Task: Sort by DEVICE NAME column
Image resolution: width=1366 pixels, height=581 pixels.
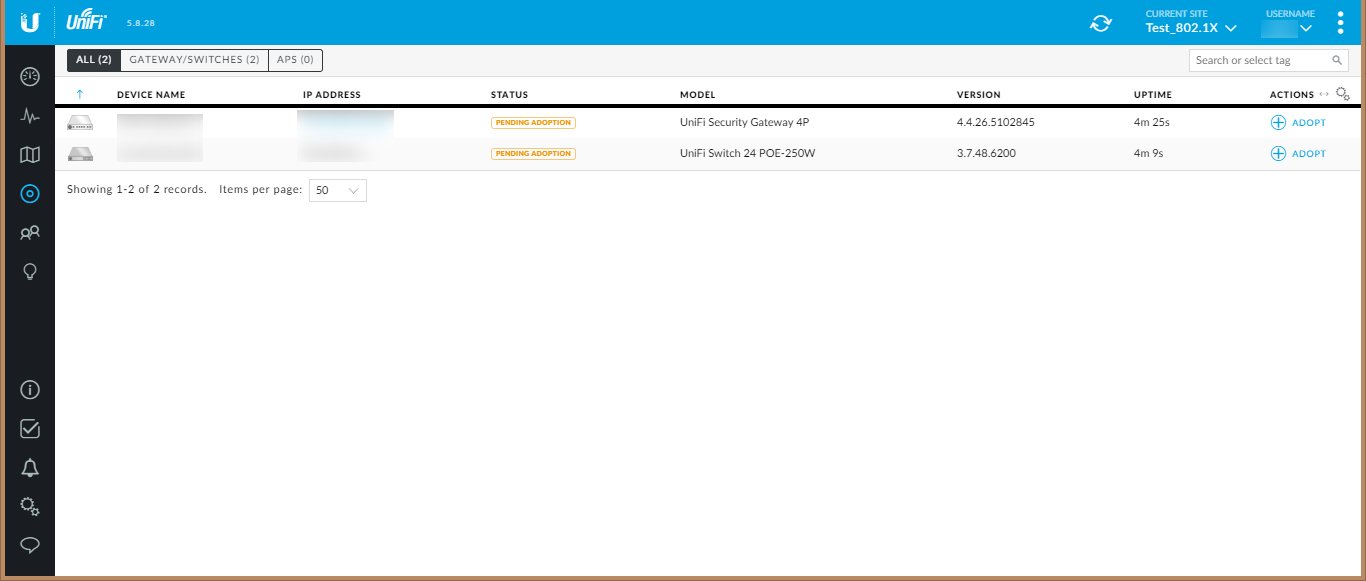Action: (151, 95)
